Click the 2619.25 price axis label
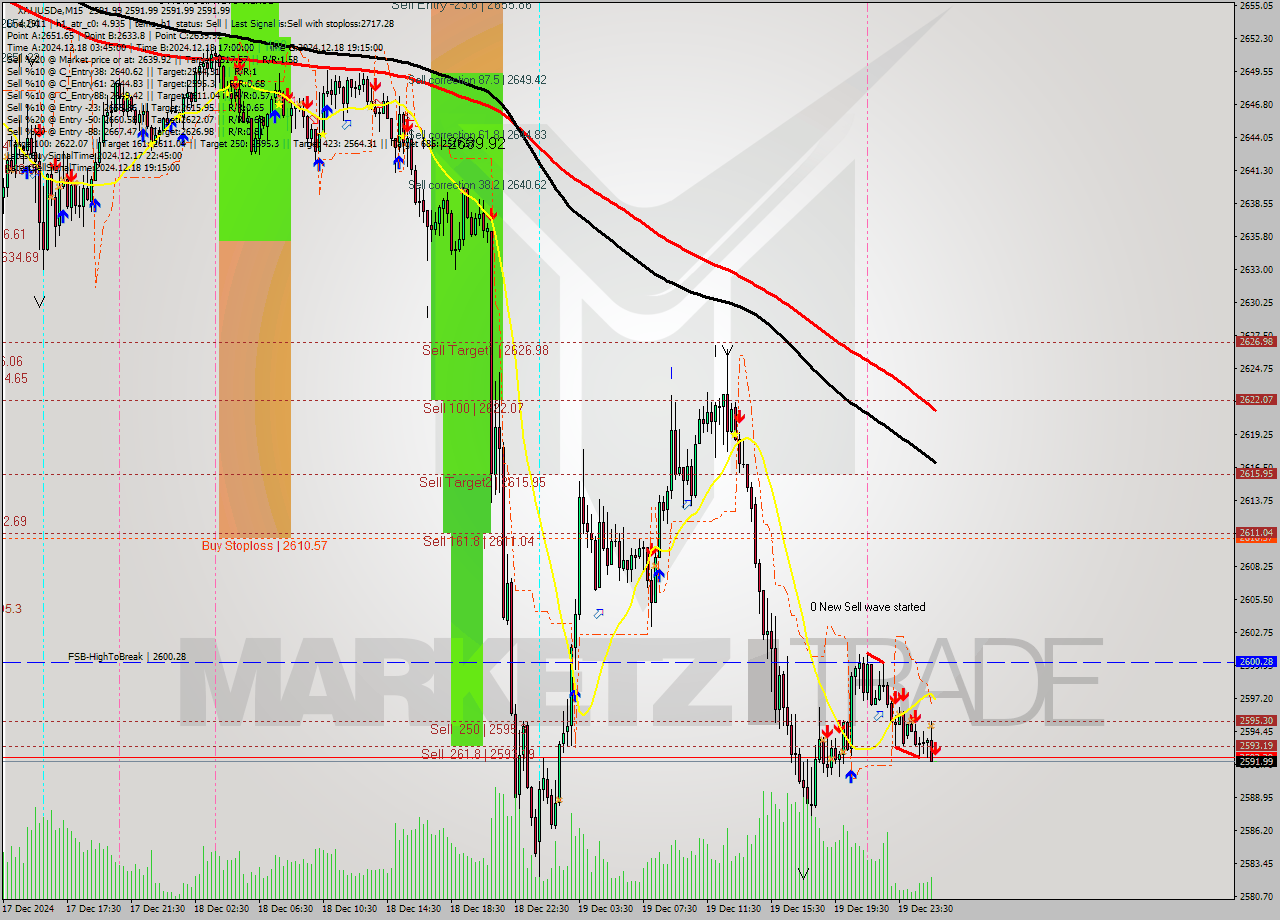The image size is (1280, 920). click(x=1256, y=435)
